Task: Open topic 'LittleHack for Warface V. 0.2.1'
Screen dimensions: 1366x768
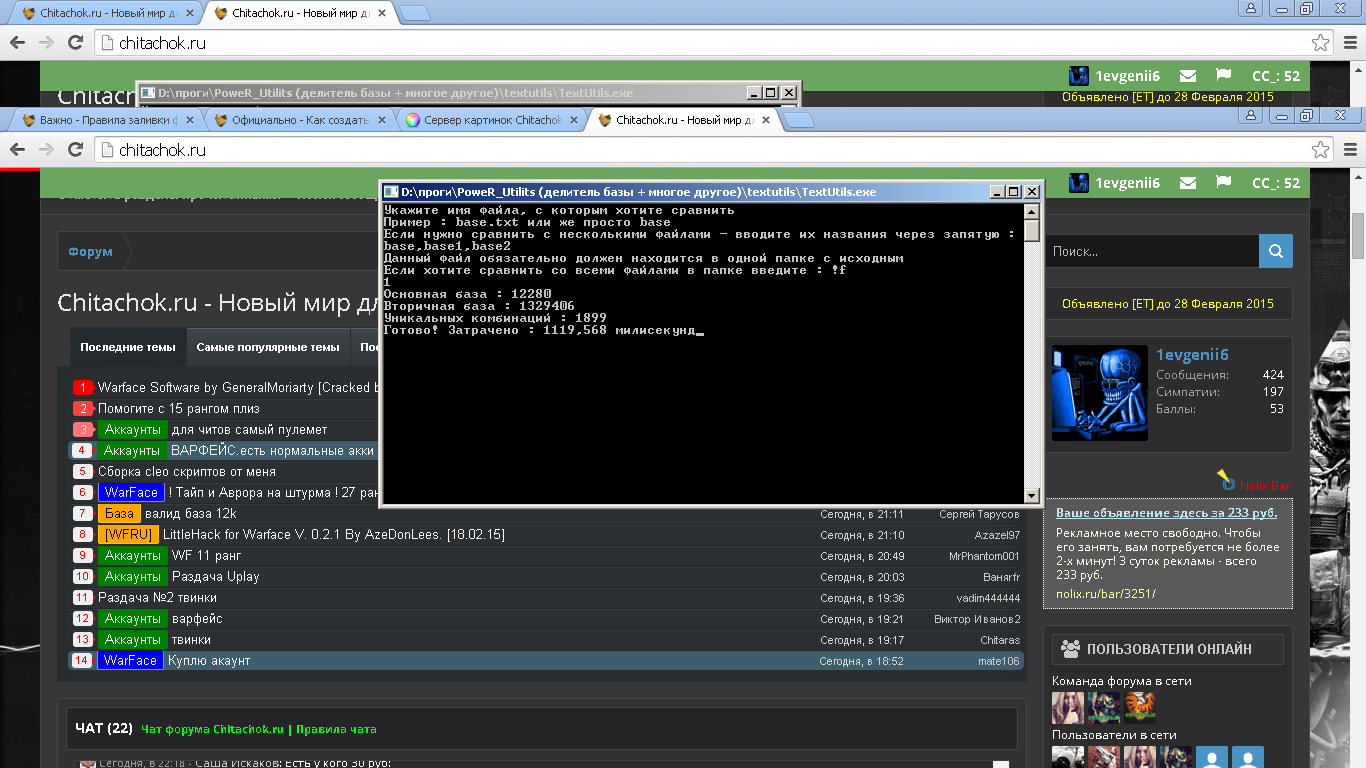Action: 334,535
